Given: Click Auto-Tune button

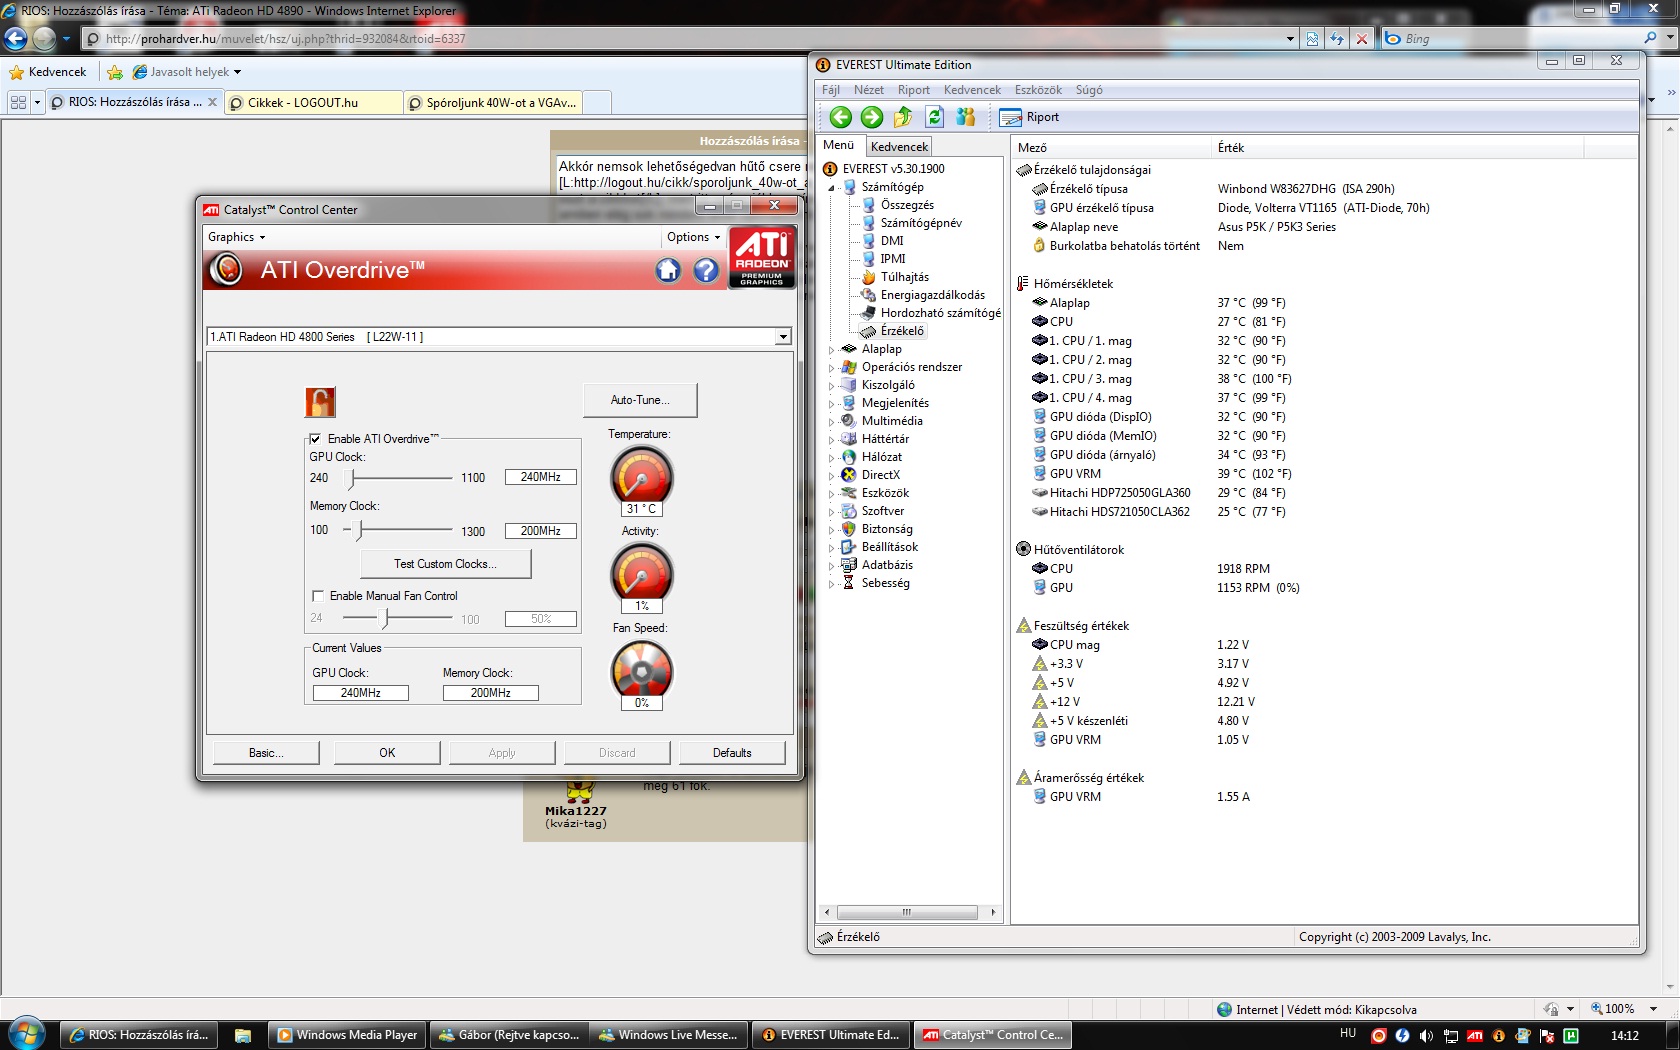Looking at the screenshot, I should tap(640, 400).
